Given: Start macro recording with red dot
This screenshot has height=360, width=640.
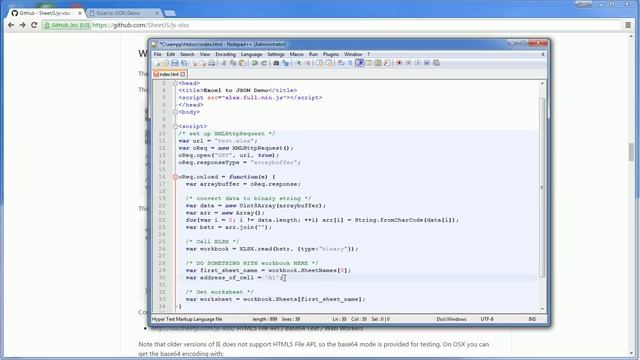Looking at the screenshot, I should point(399,63).
